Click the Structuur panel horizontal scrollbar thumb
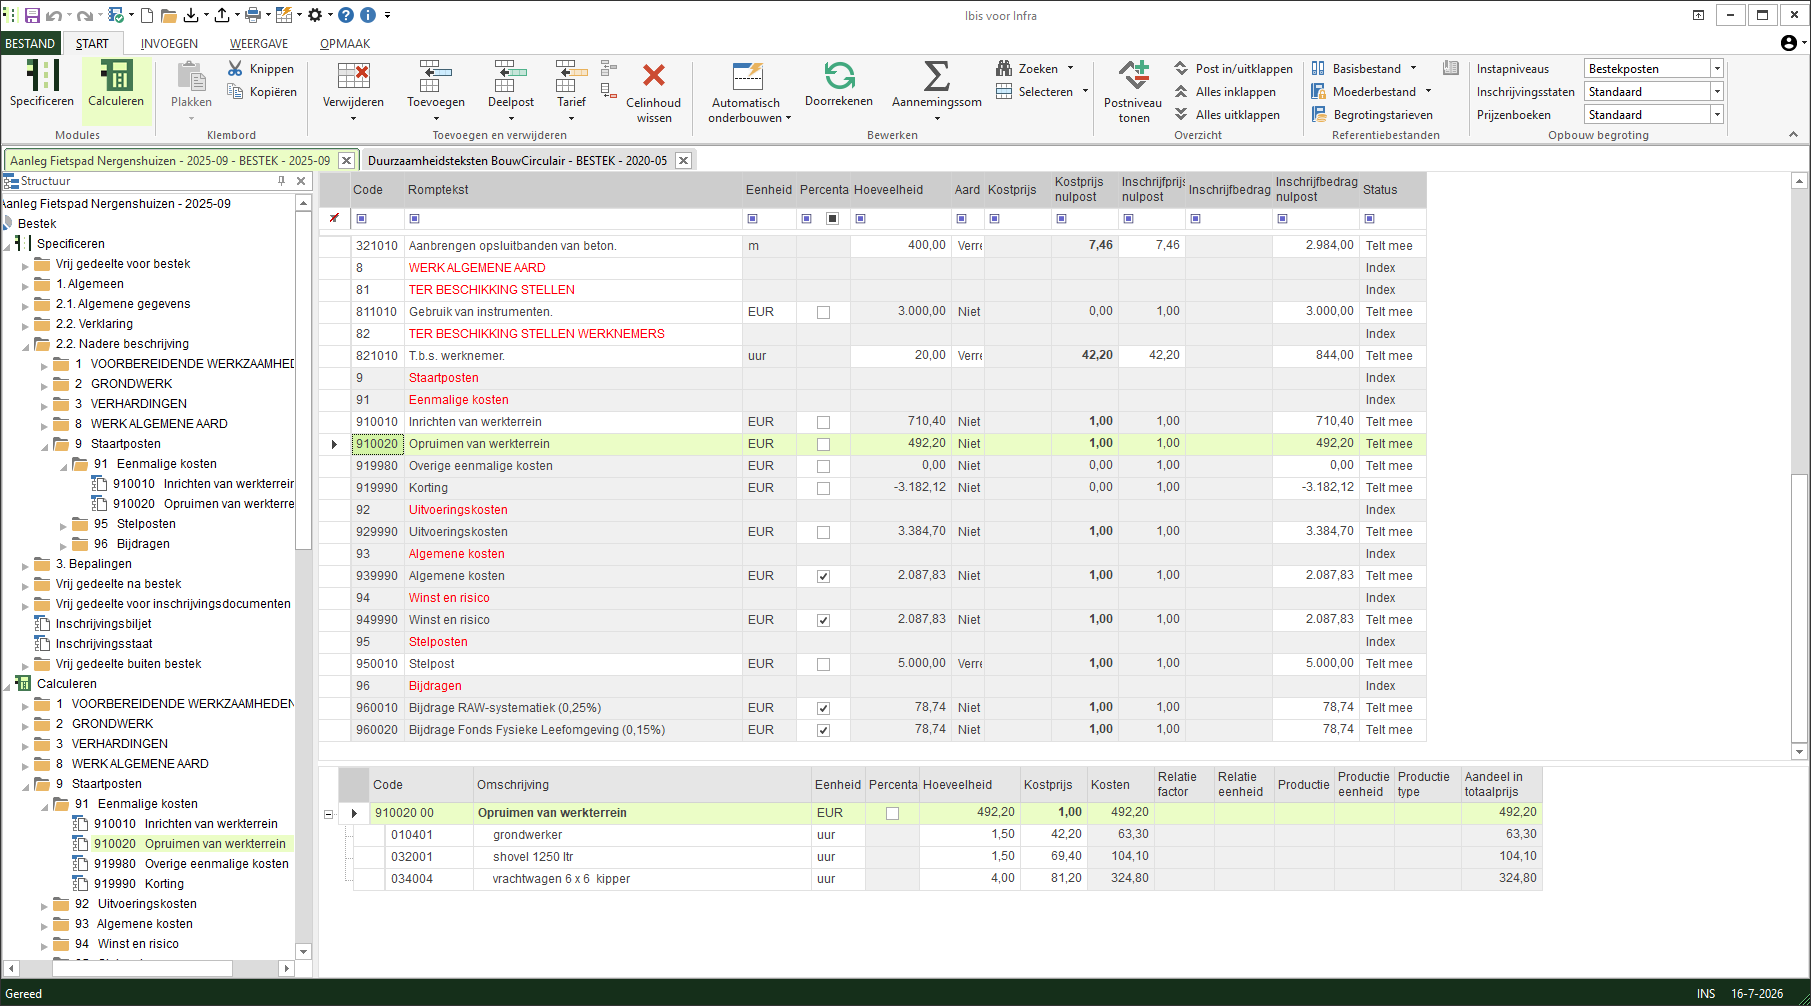Viewport: 1811px width, 1006px height. (142, 968)
